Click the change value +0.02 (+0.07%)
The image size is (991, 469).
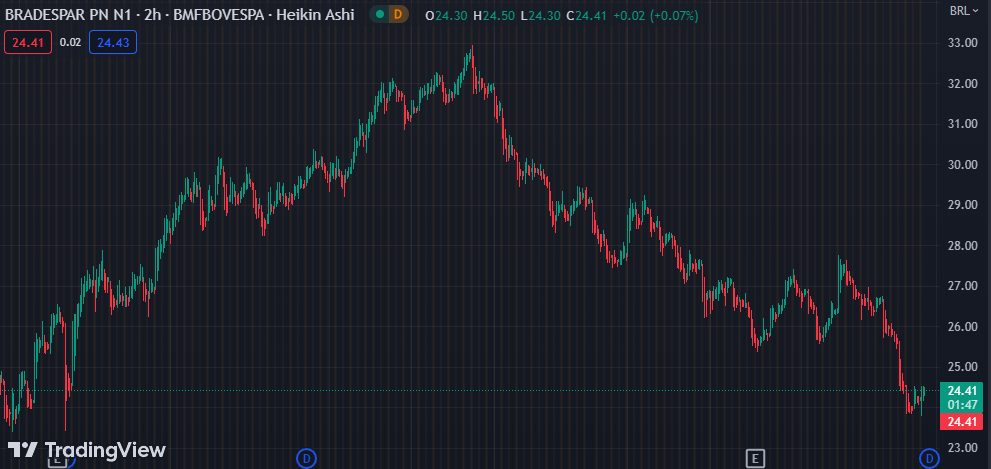(656, 15)
